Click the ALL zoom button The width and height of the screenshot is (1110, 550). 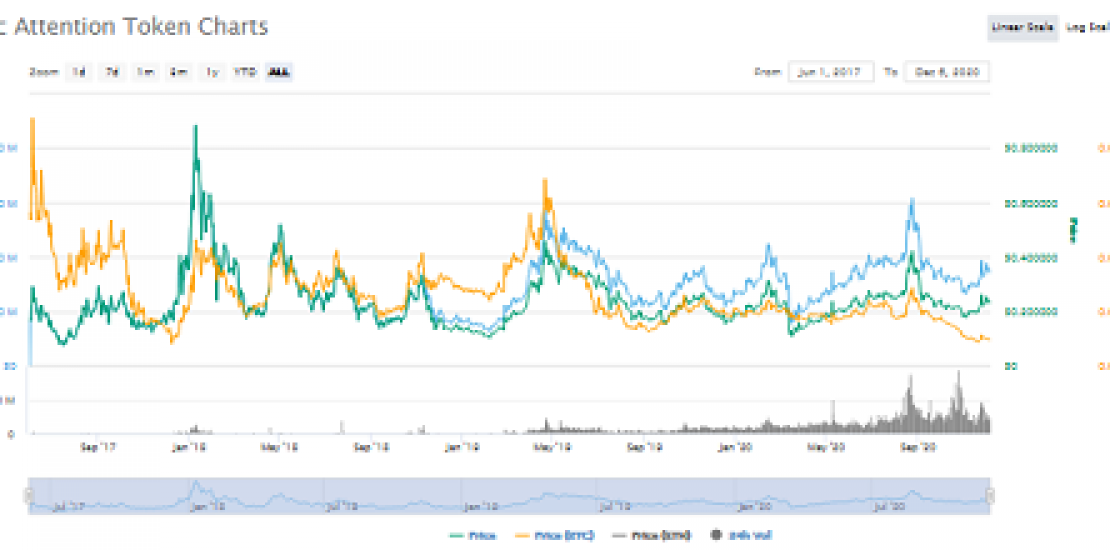click(280, 72)
